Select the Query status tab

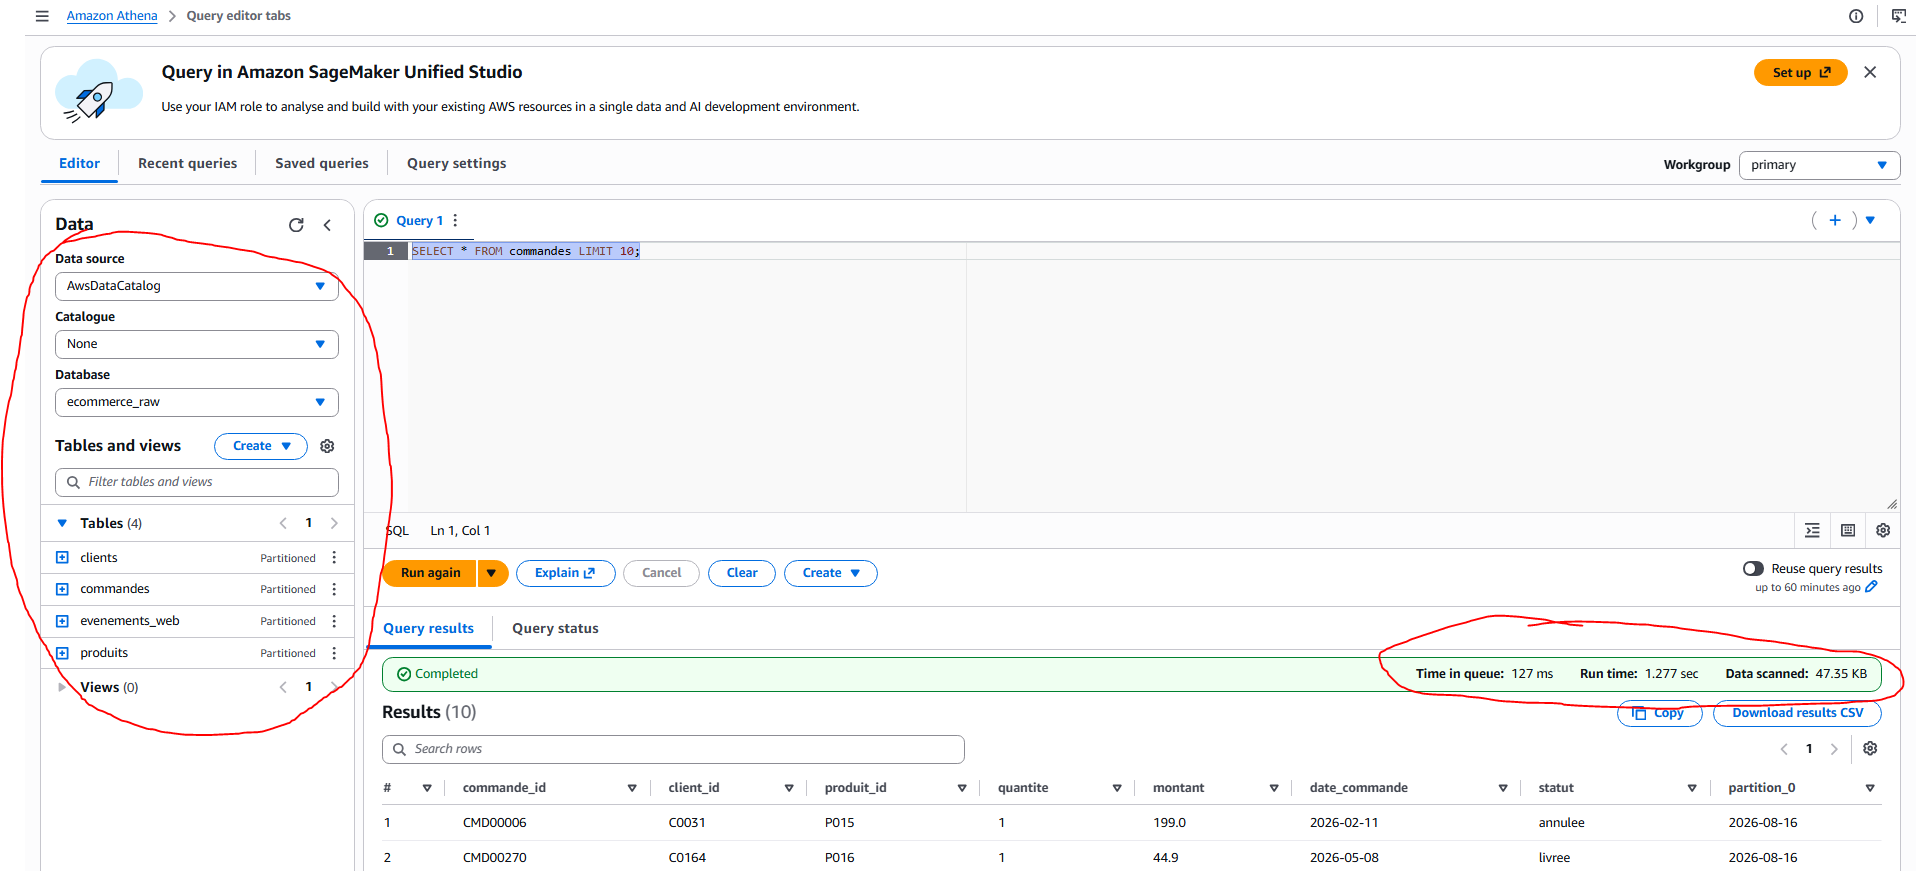click(555, 628)
